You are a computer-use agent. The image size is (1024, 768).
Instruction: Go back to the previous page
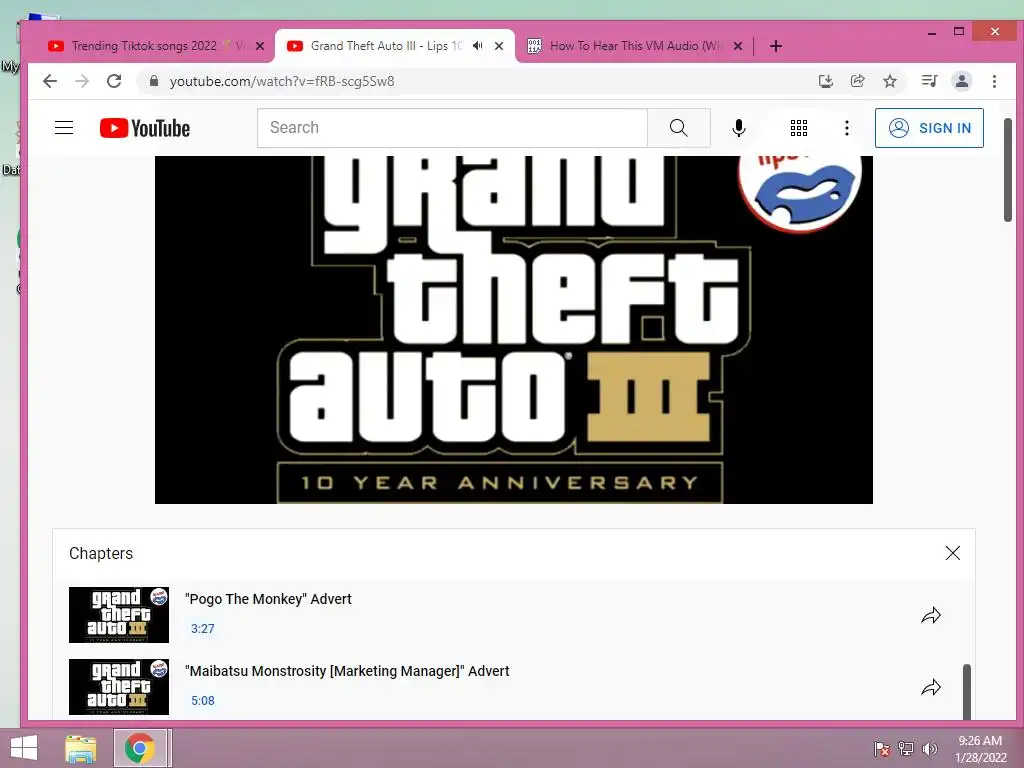click(50, 81)
